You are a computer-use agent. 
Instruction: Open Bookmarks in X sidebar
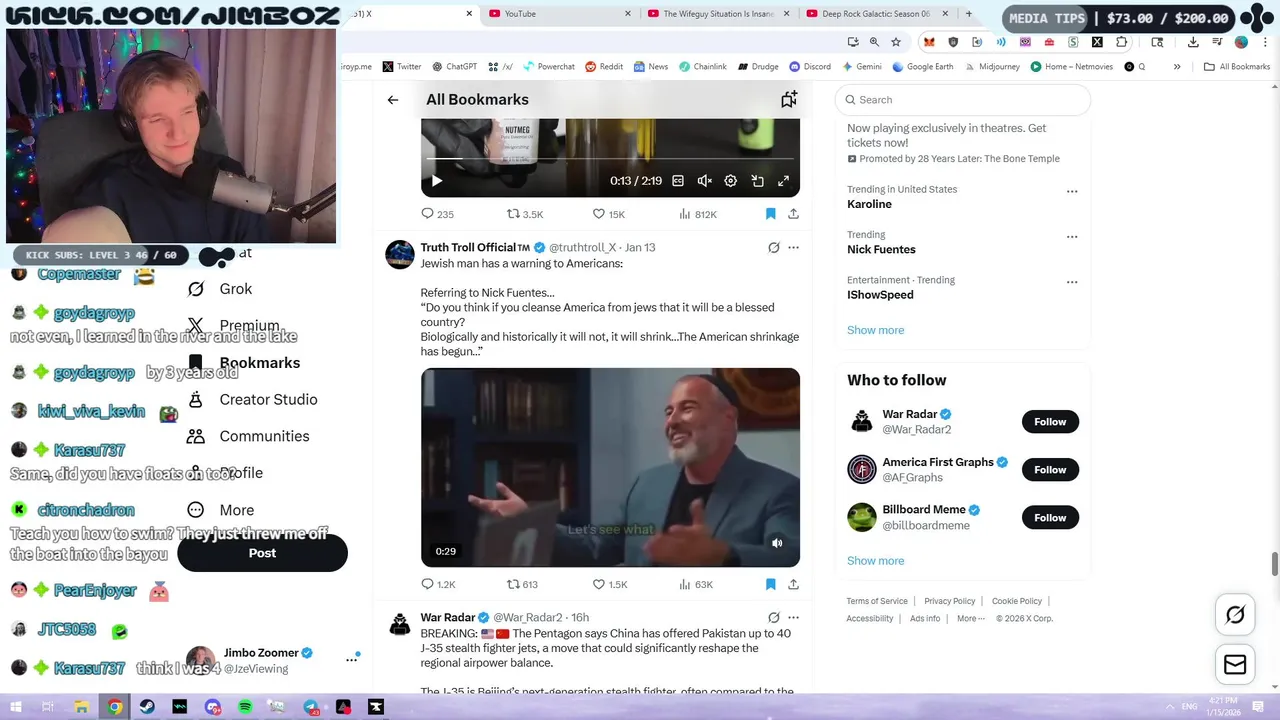[x=243, y=363]
